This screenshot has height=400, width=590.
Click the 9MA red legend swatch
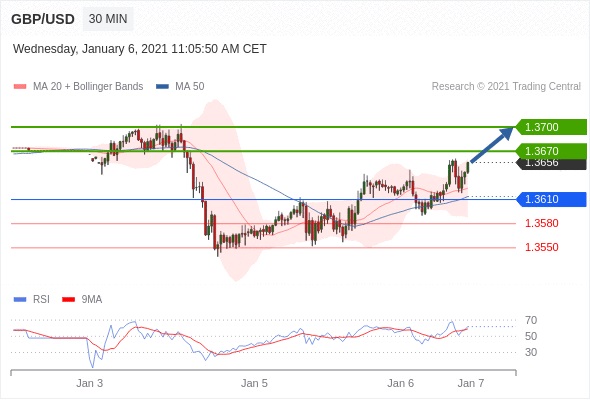pyautogui.click(x=68, y=300)
